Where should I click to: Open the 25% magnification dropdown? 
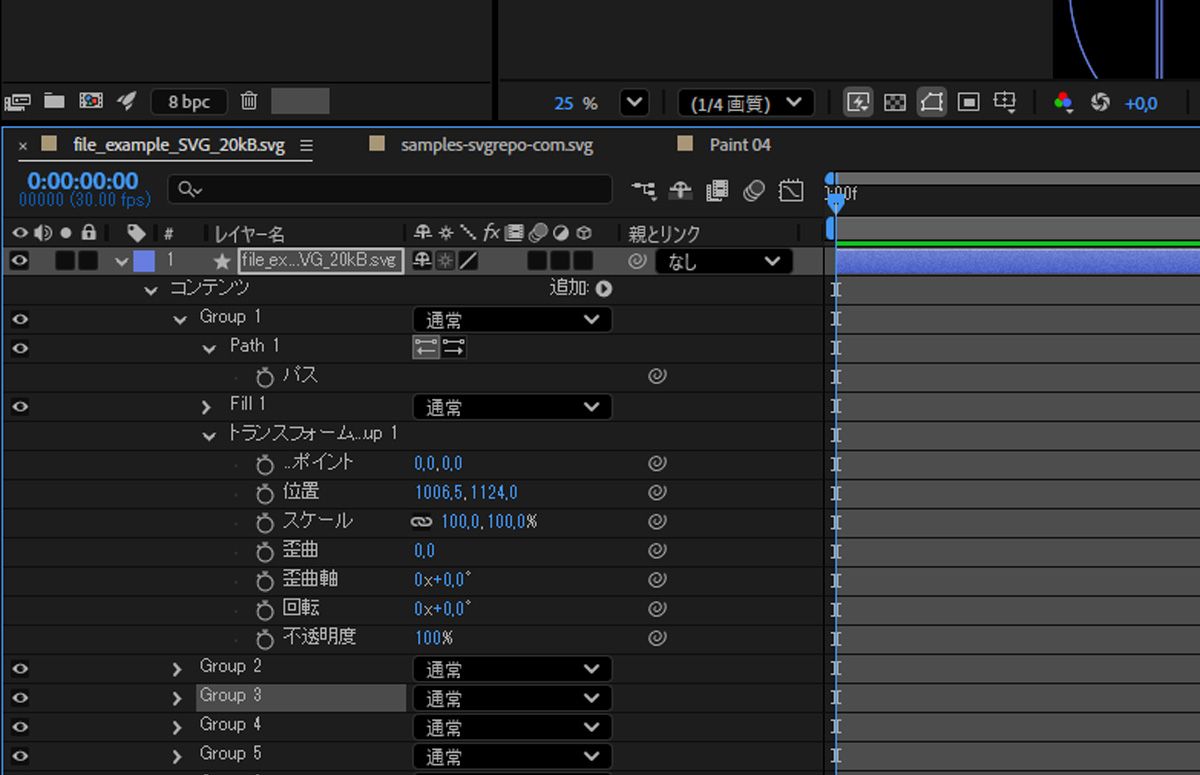tap(634, 102)
